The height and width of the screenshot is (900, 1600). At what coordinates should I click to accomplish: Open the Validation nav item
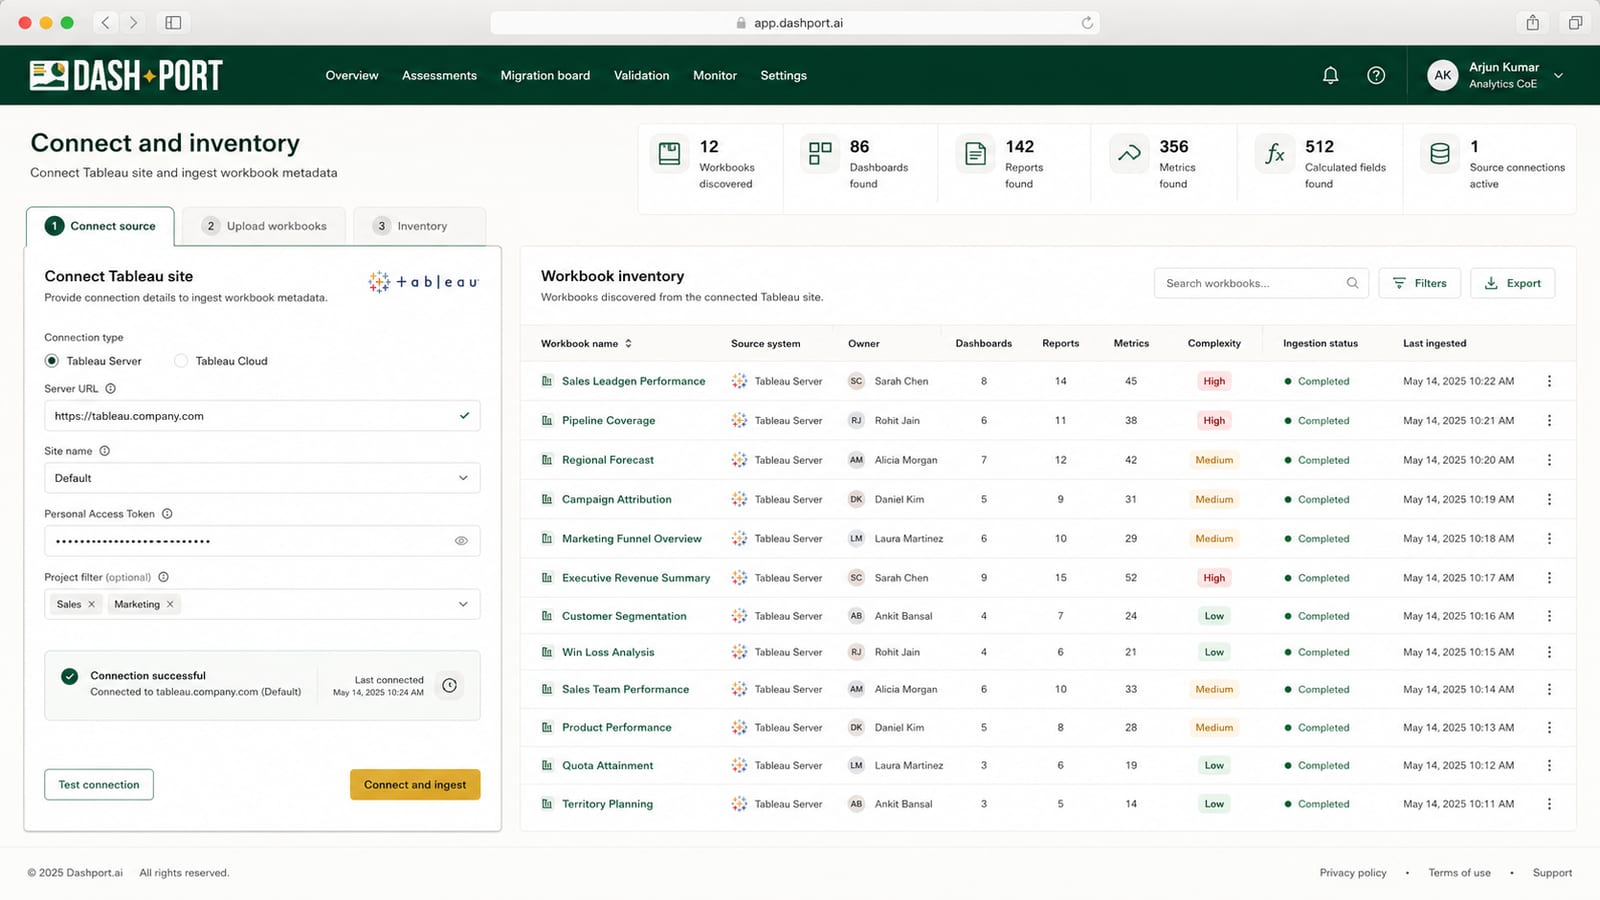(x=641, y=75)
